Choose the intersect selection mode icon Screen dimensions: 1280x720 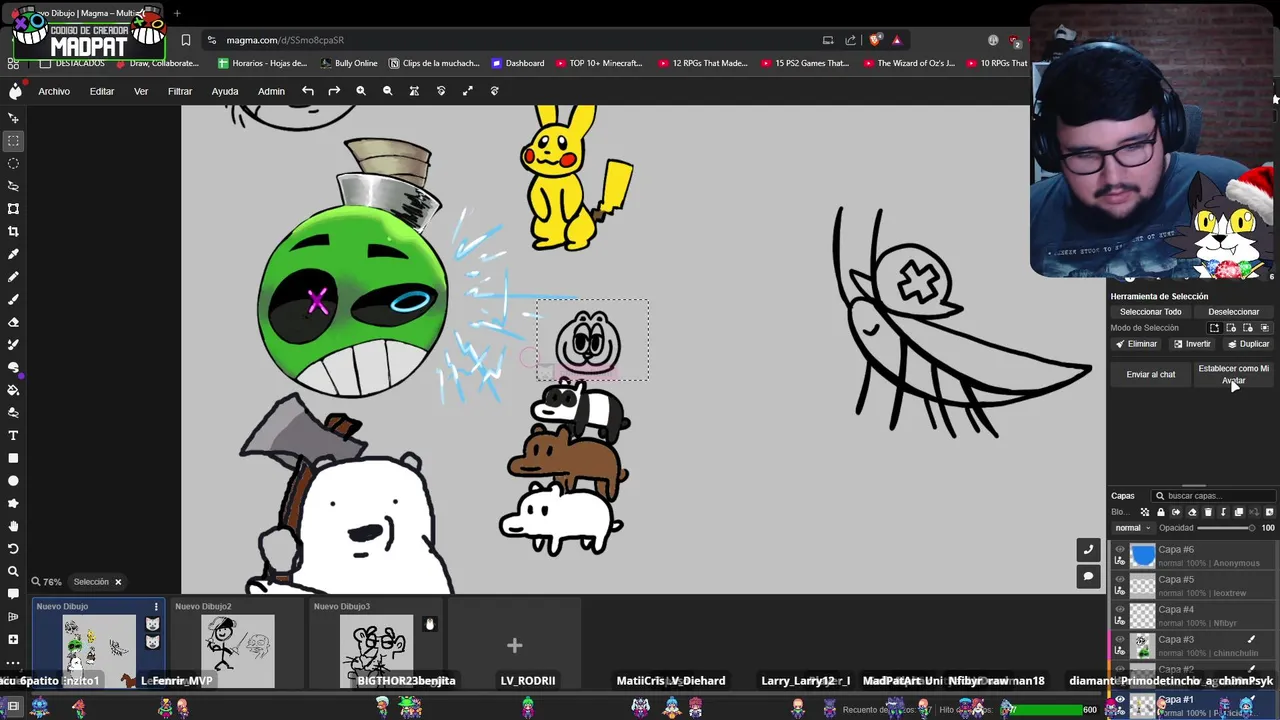[1264, 328]
